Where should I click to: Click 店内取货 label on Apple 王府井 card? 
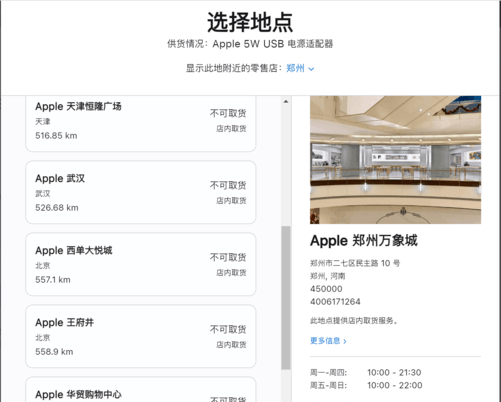[x=231, y=345]
